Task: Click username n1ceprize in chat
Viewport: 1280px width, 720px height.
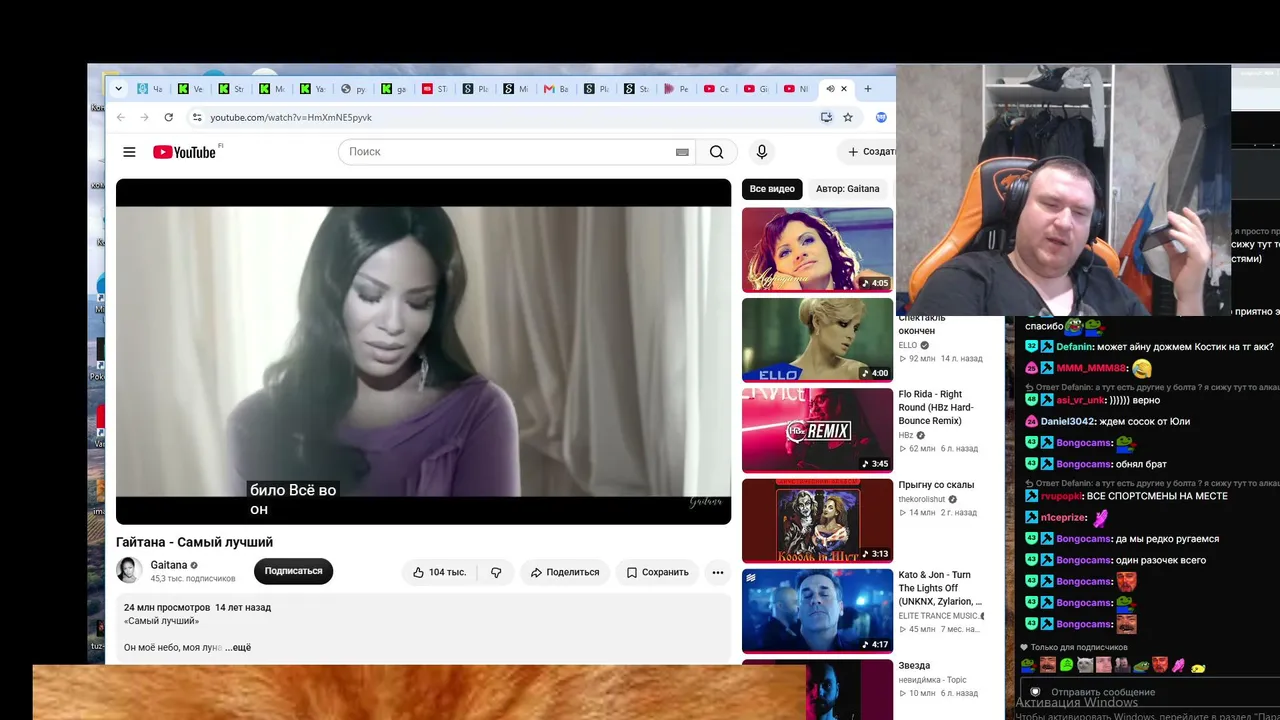Action: coord(1063,518)
